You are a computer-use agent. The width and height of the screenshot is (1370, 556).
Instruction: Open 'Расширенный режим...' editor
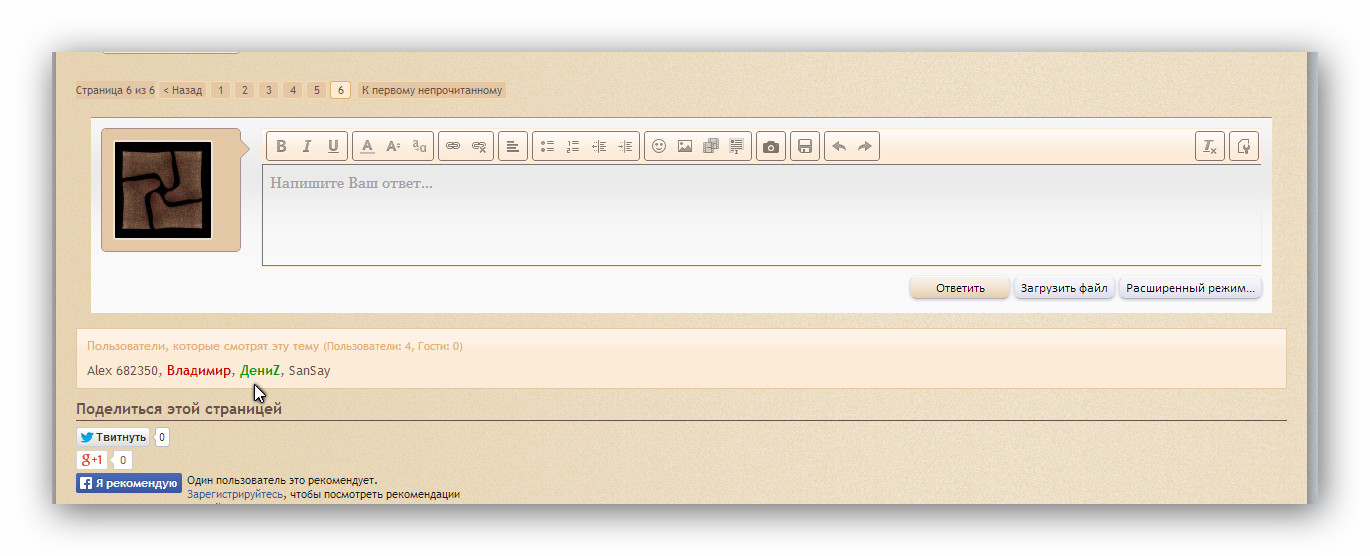(x=1190, y=288)
